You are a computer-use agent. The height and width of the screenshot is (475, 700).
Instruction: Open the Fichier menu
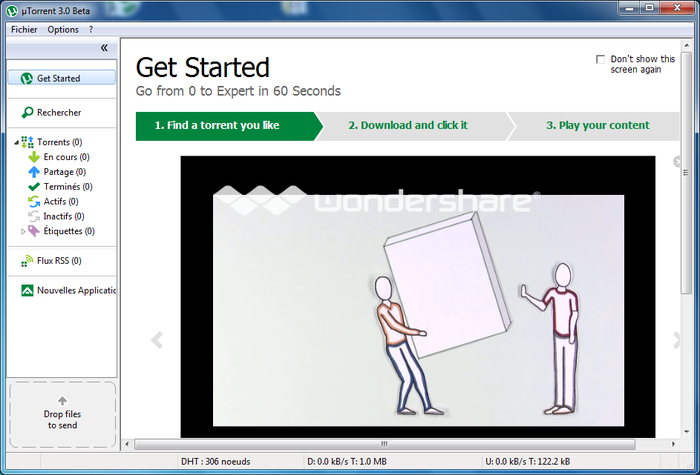pyautogui.click(x=24, y=29)
